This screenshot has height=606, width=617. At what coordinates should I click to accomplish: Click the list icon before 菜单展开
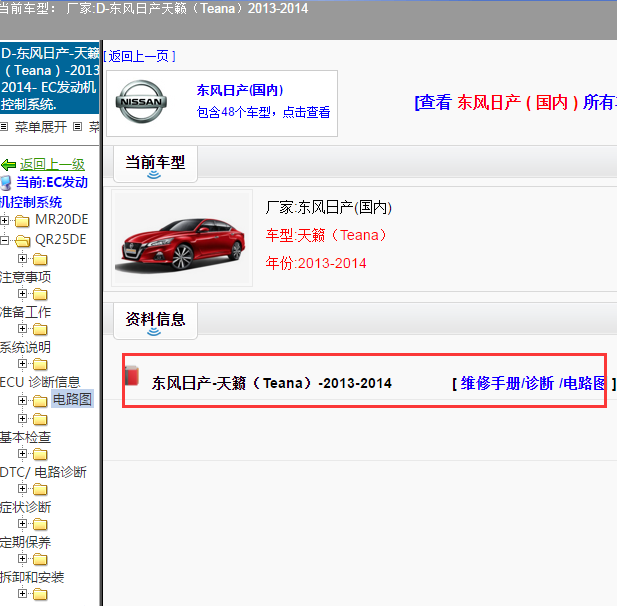click(4, 127)
